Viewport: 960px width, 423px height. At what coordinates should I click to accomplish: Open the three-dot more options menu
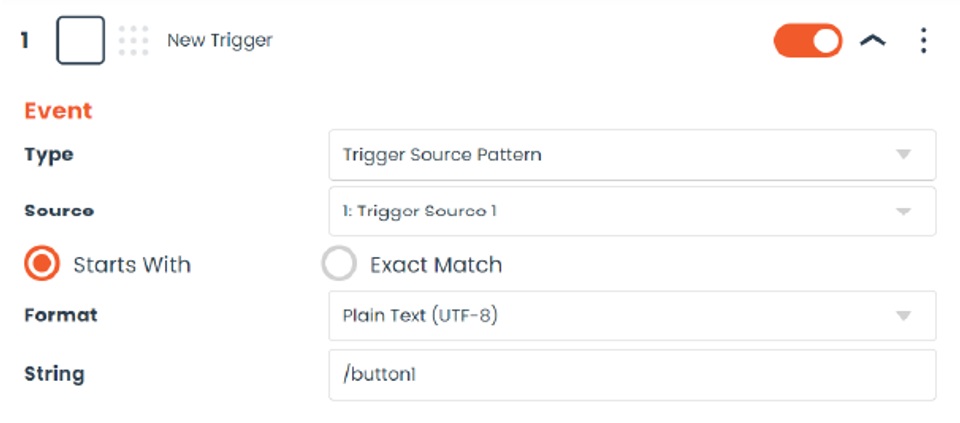pos(923,41)
